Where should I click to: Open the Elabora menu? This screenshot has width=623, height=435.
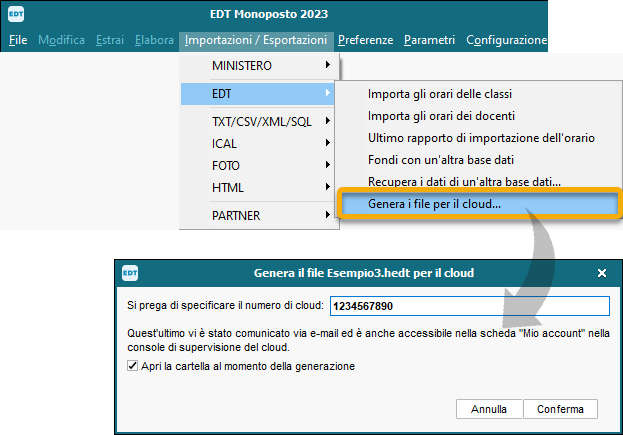click(x=154, y=40)
